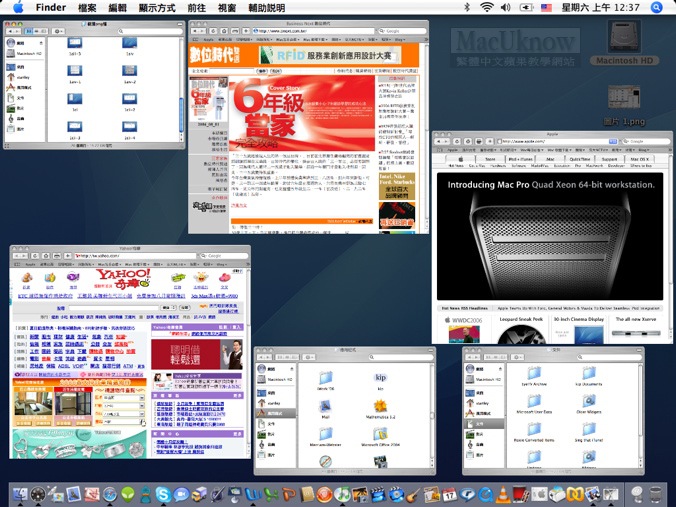Click the Cover Story banner on Business Next page
Screen dimensions: 676x507
[302, 113]
